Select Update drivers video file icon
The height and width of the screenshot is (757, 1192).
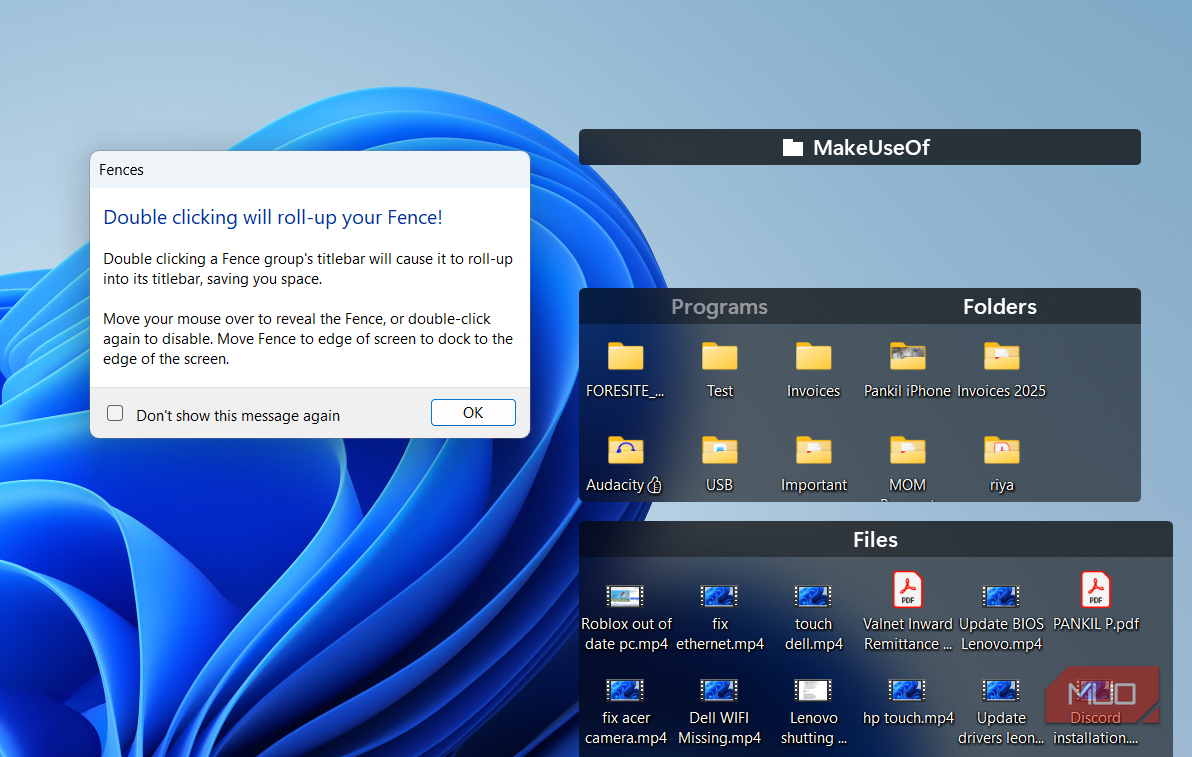[x=1001, y=690]
